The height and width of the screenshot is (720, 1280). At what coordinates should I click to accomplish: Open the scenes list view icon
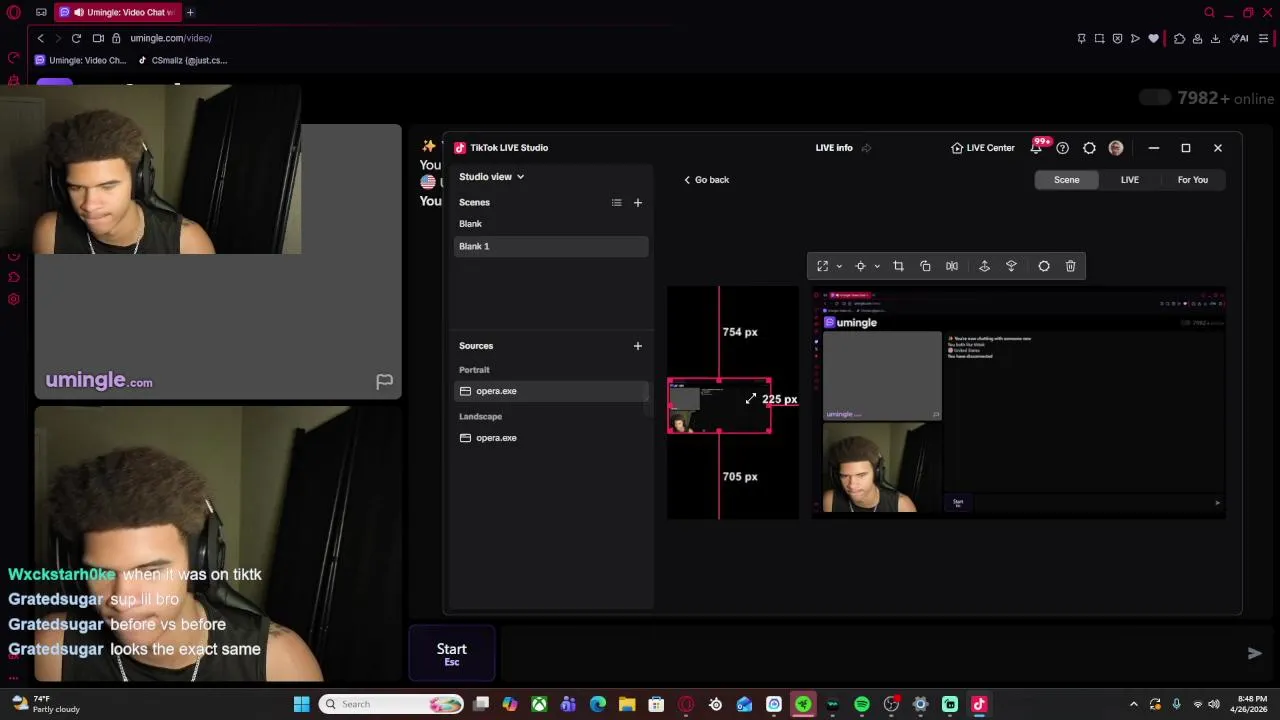tap(617, 202)
